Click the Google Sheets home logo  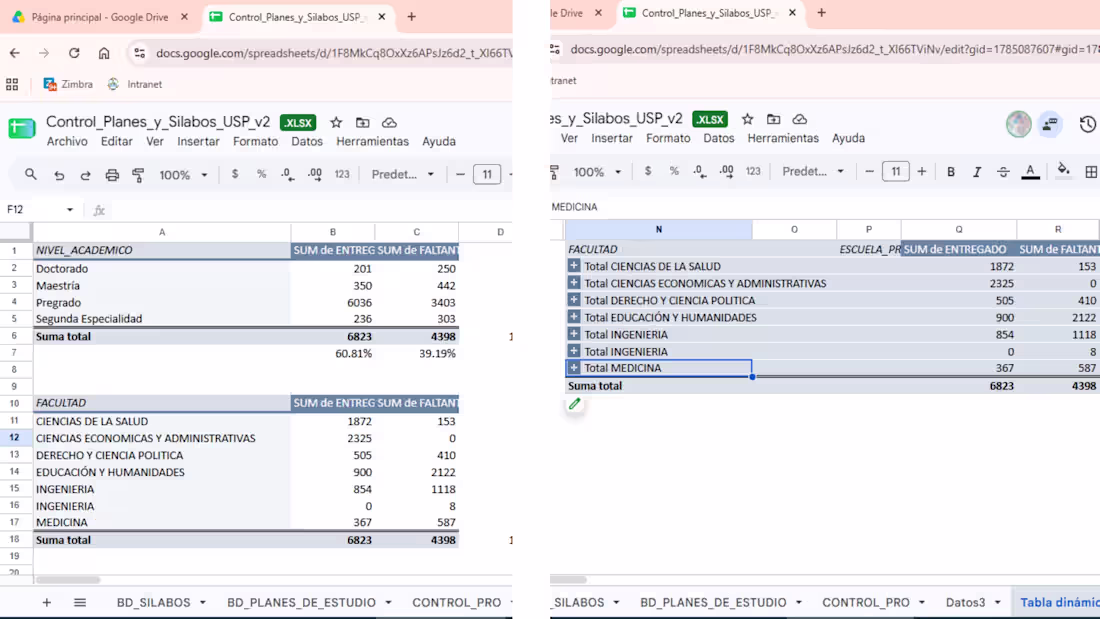22,128
